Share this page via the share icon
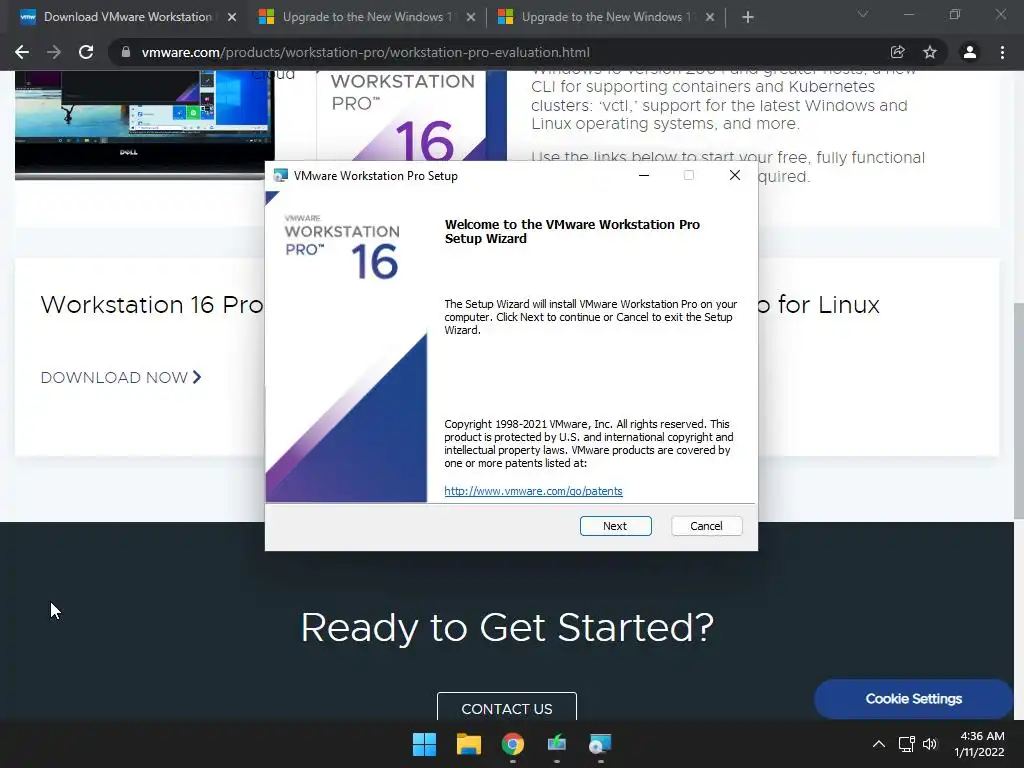This screenshot has height=768, width=1024. (897, 52)
